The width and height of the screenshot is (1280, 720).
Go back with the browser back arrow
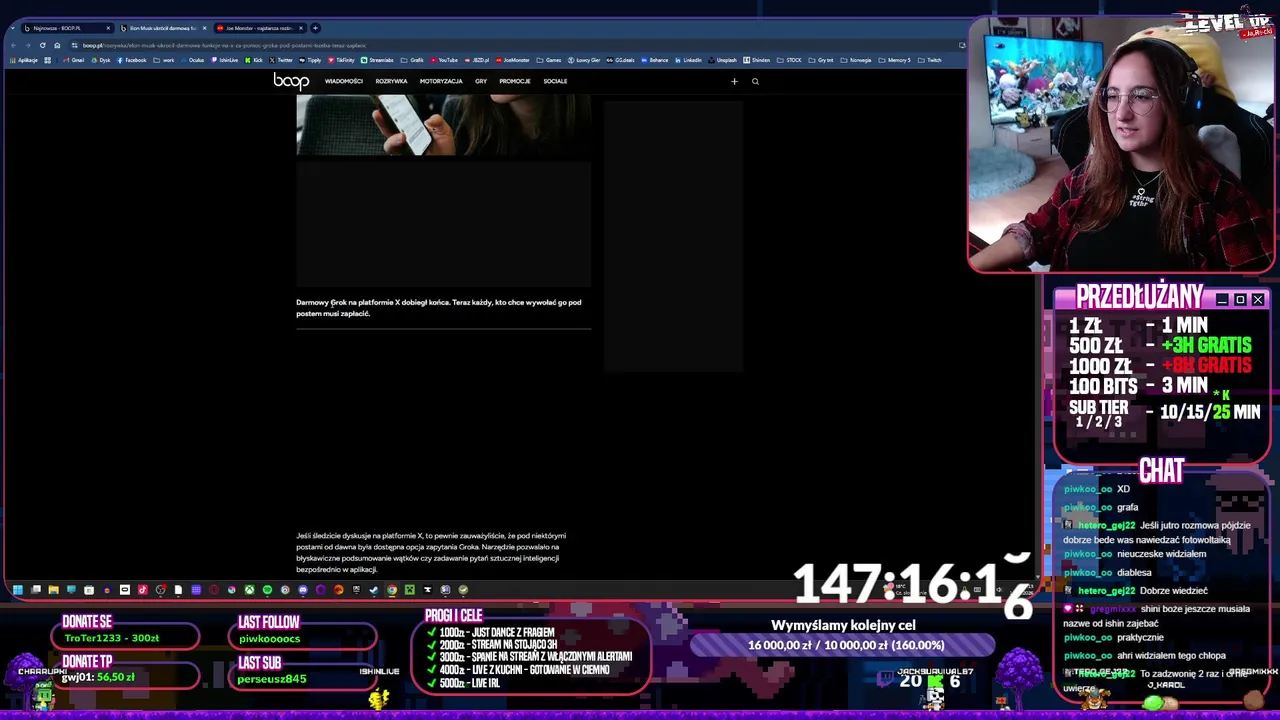click(13, 45)
